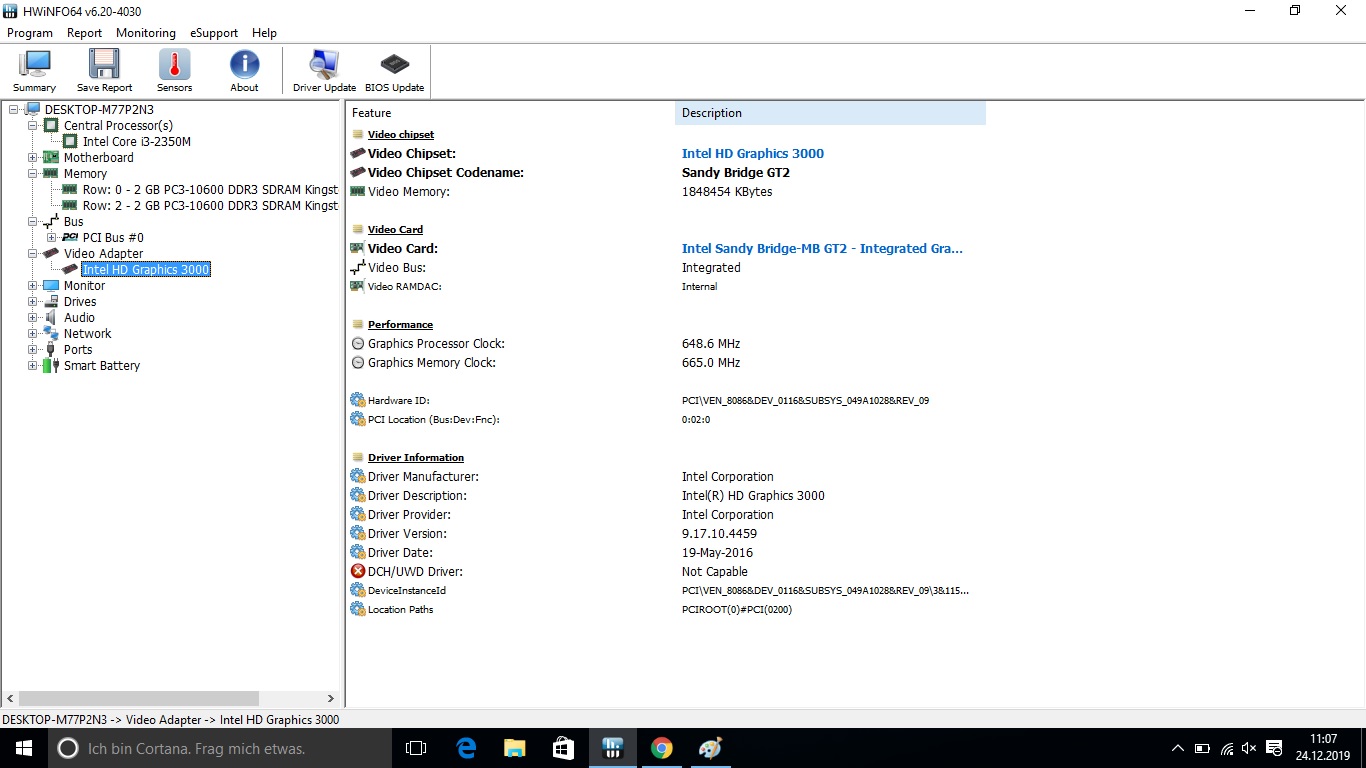Image resolution: width=1366 pixels, height=768 pixels.
Task: Open the Windows Start menu
Action: pos(23,748)
